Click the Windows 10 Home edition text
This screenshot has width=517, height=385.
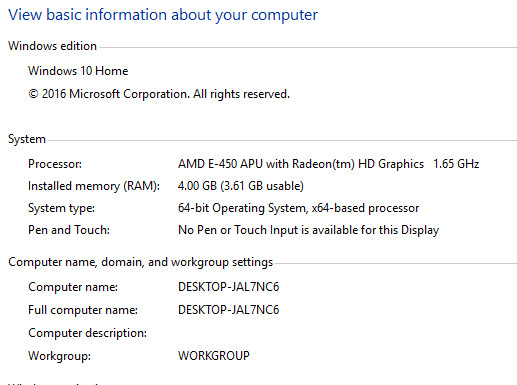(x=78, y=71)
